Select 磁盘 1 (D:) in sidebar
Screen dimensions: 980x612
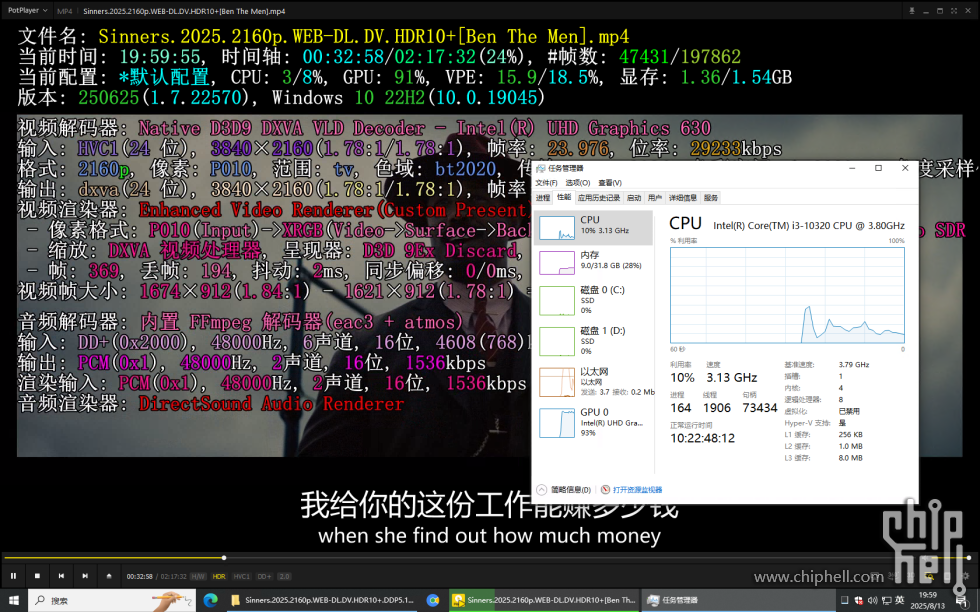coord(594,341)
